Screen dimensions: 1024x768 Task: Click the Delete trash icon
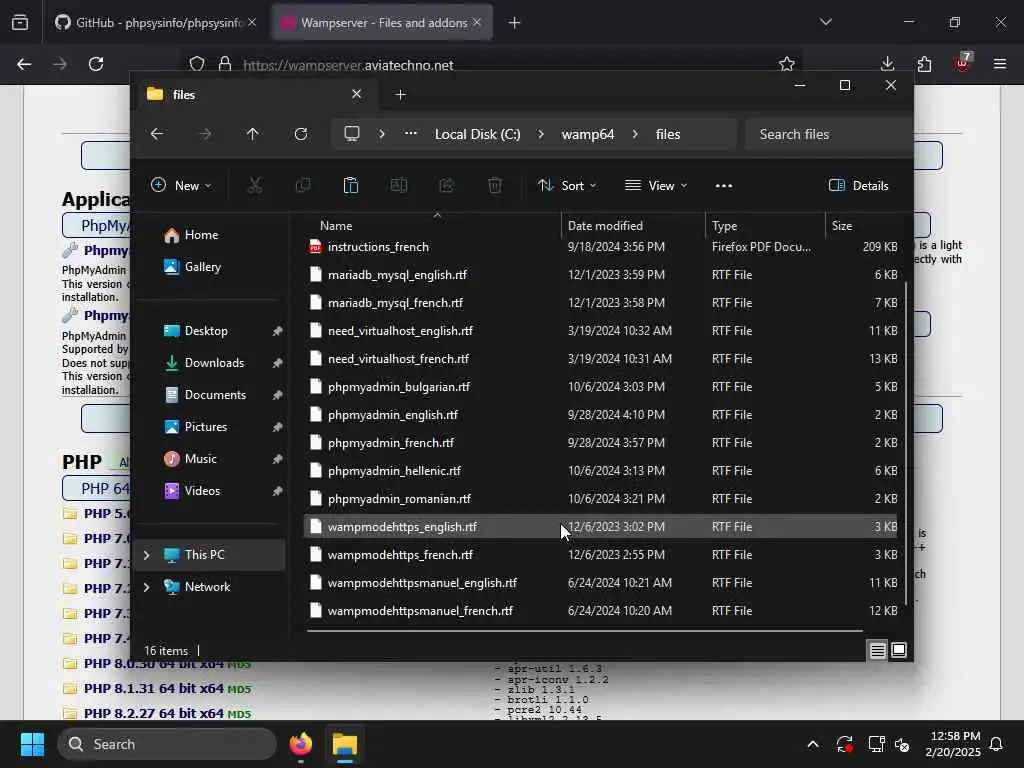pos(495,185)
